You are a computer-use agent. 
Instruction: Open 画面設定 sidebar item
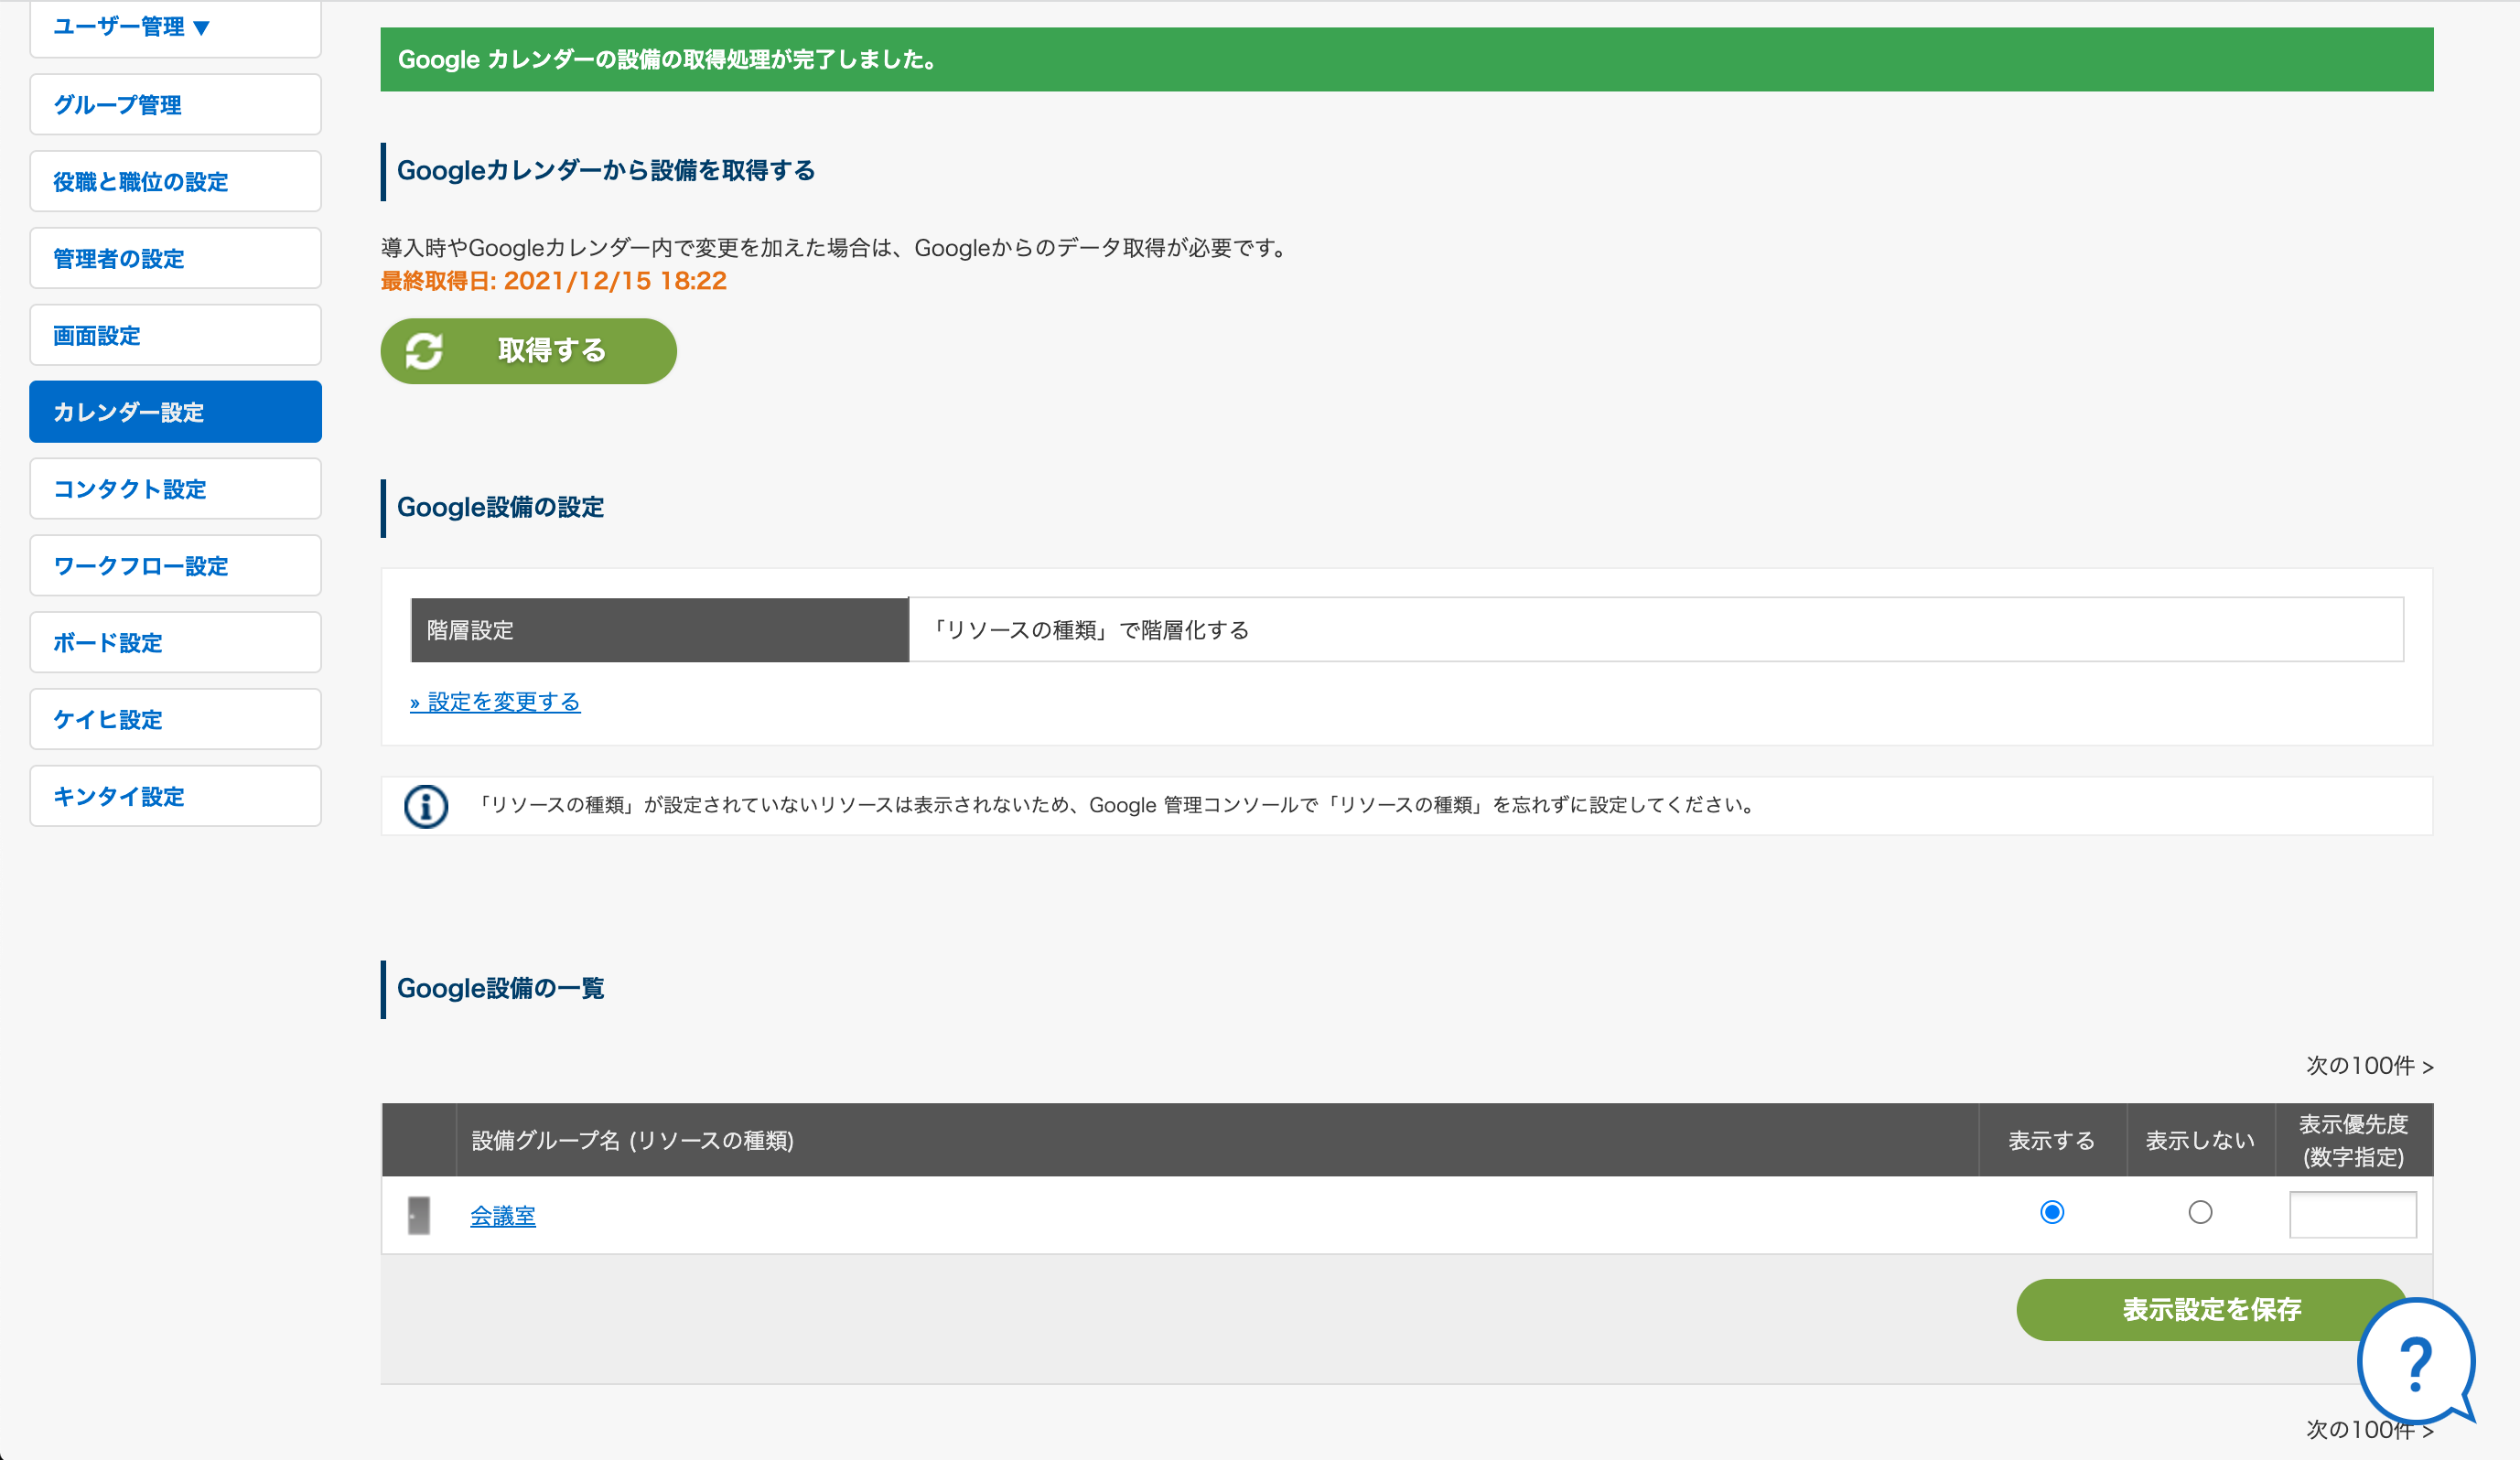175,335
